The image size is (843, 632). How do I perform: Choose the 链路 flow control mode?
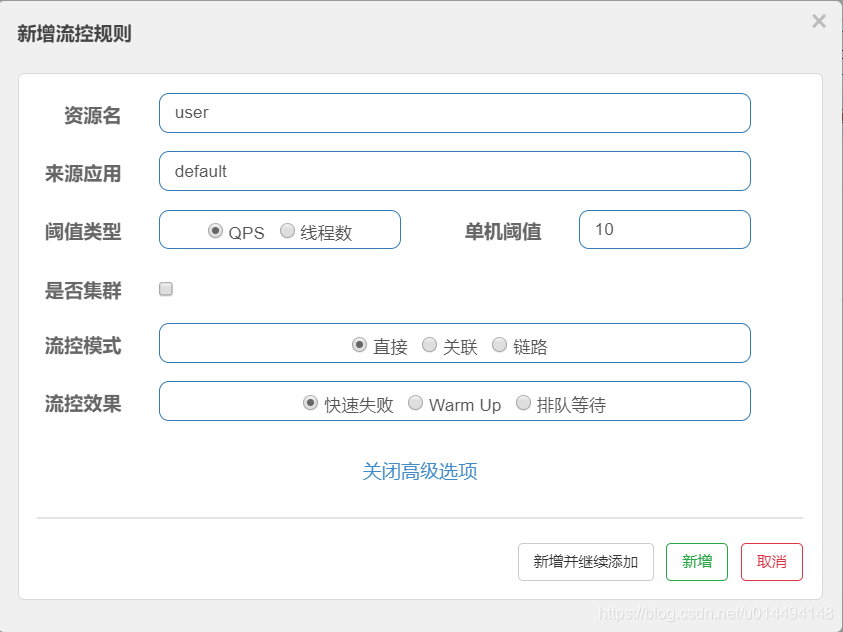(499, 344)
